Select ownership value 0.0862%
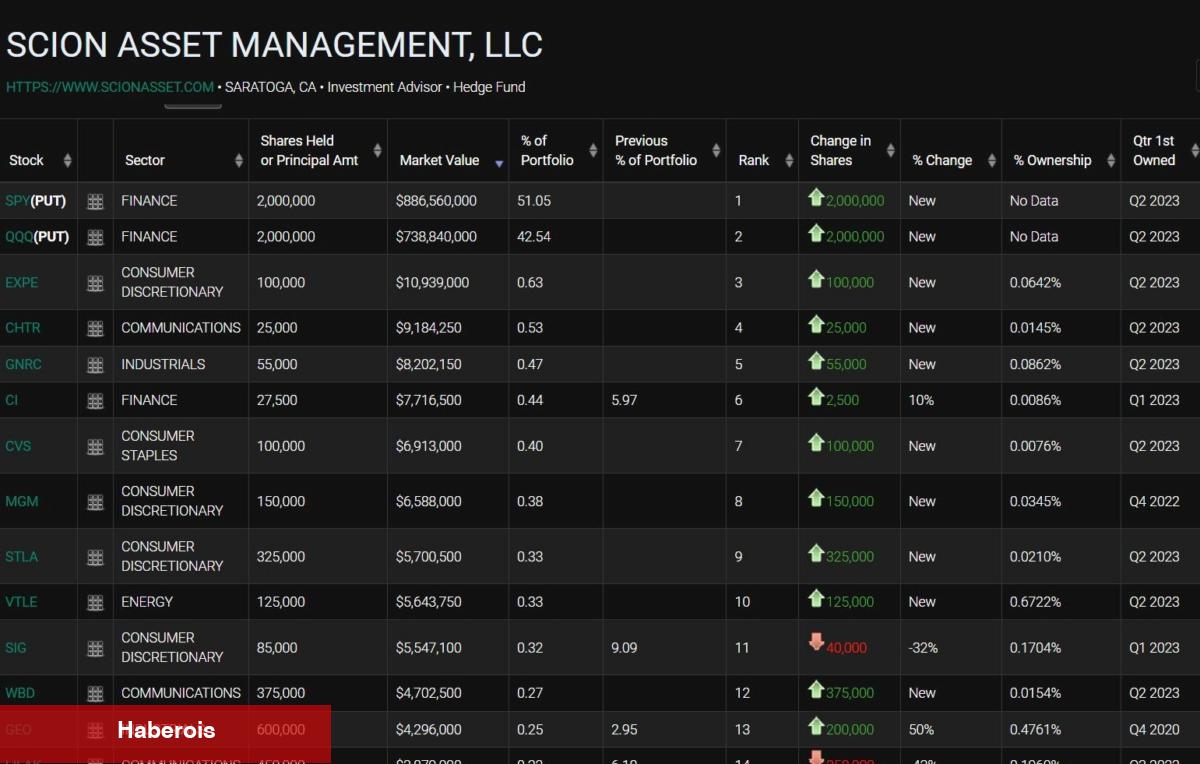The height and width of the screenshot is (764, 1200). coord(1035,365)
